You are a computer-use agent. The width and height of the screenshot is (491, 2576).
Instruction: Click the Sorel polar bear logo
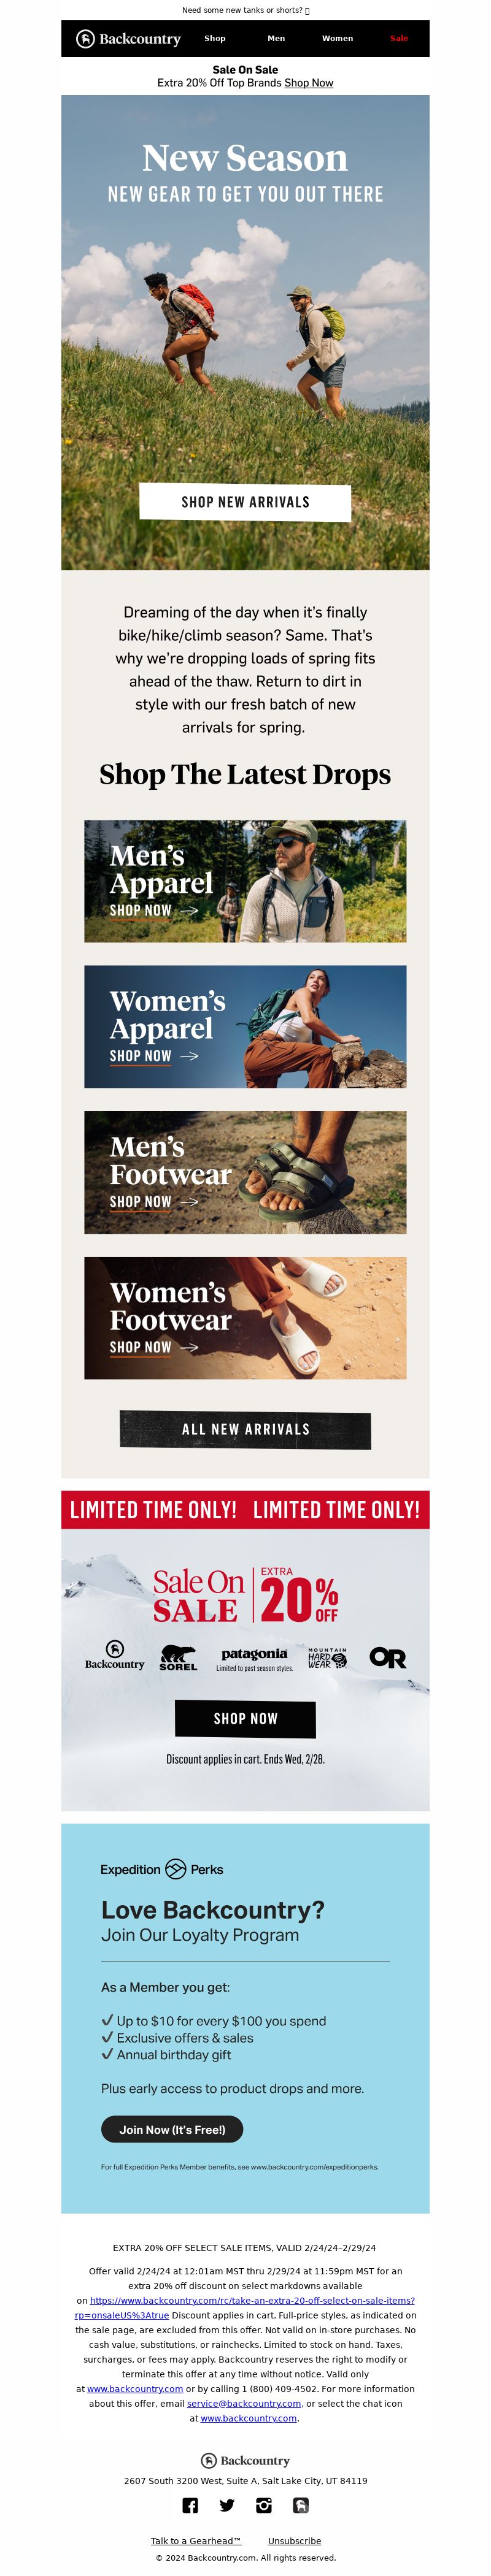coord(178,1658)
